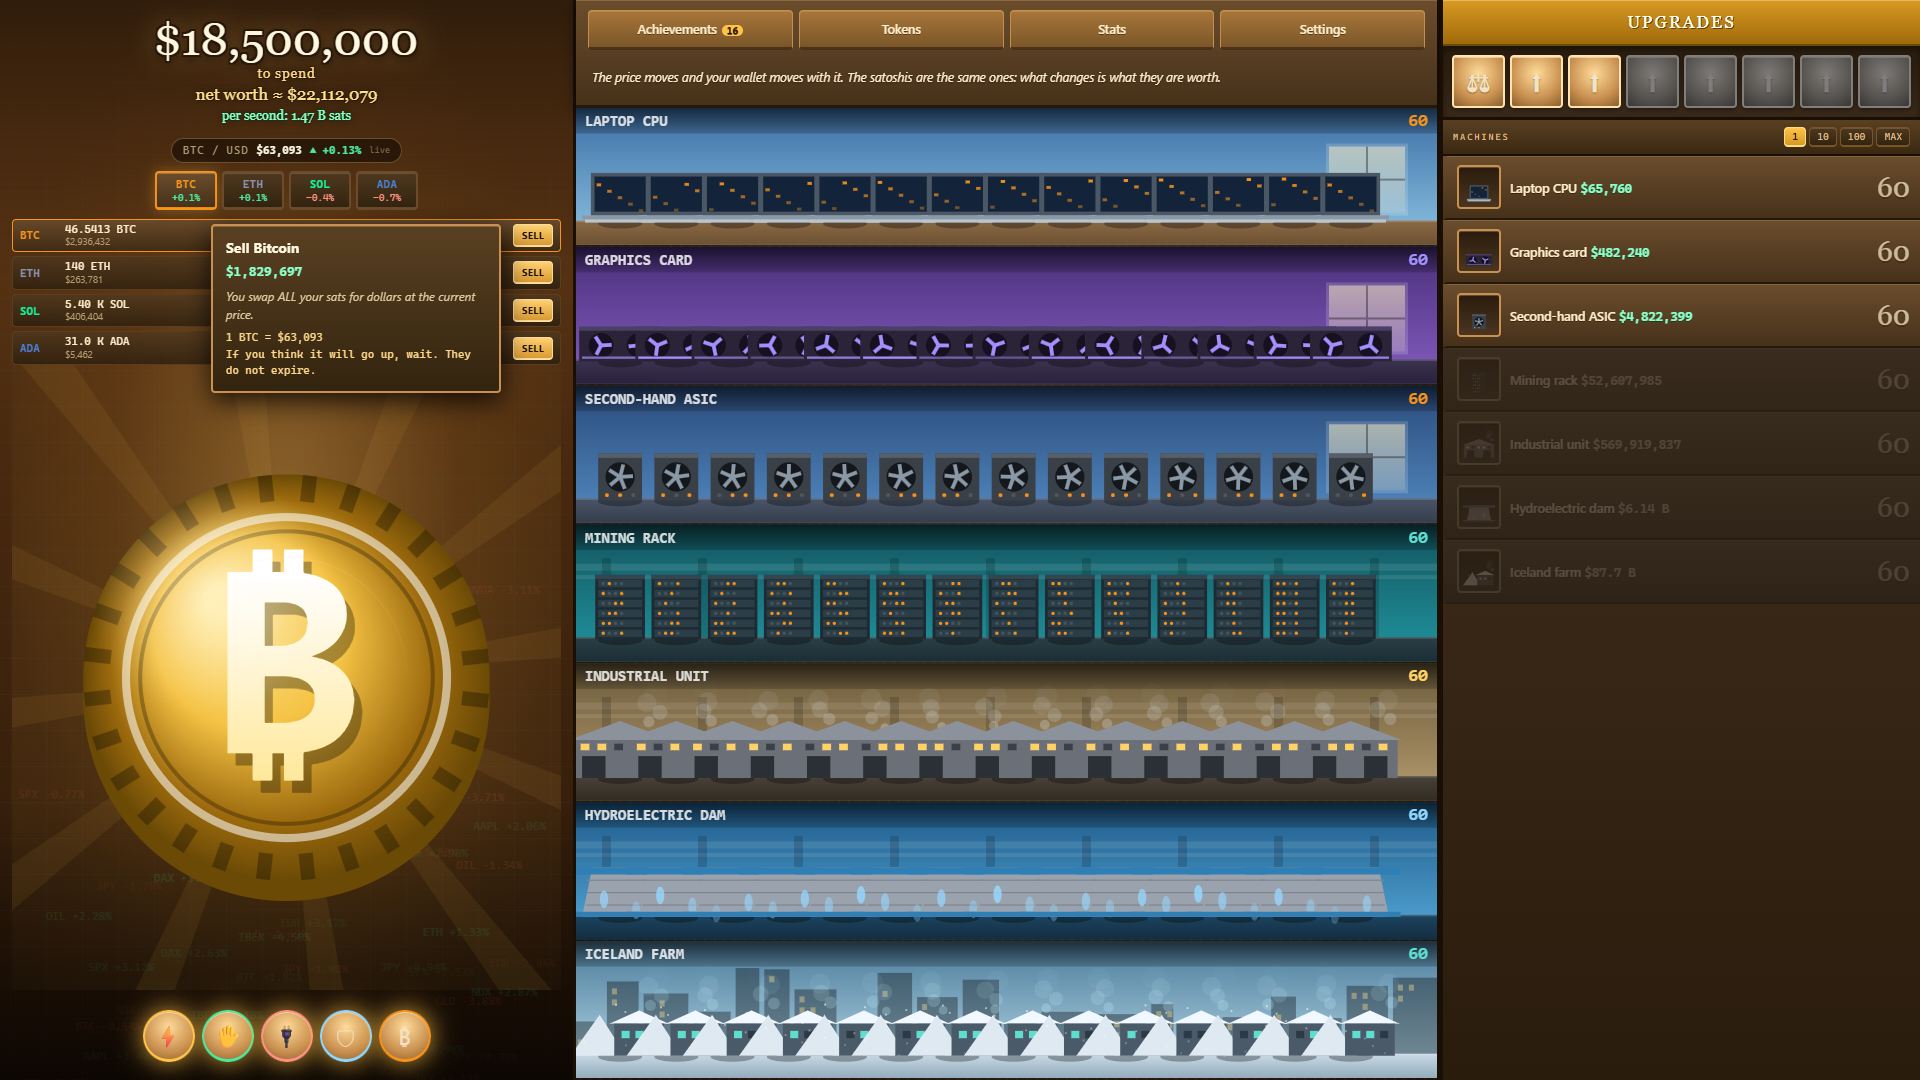Buy a Laptop CPU via its laptop icon
The image size is (1920, 1080).
pos(1479,188)
